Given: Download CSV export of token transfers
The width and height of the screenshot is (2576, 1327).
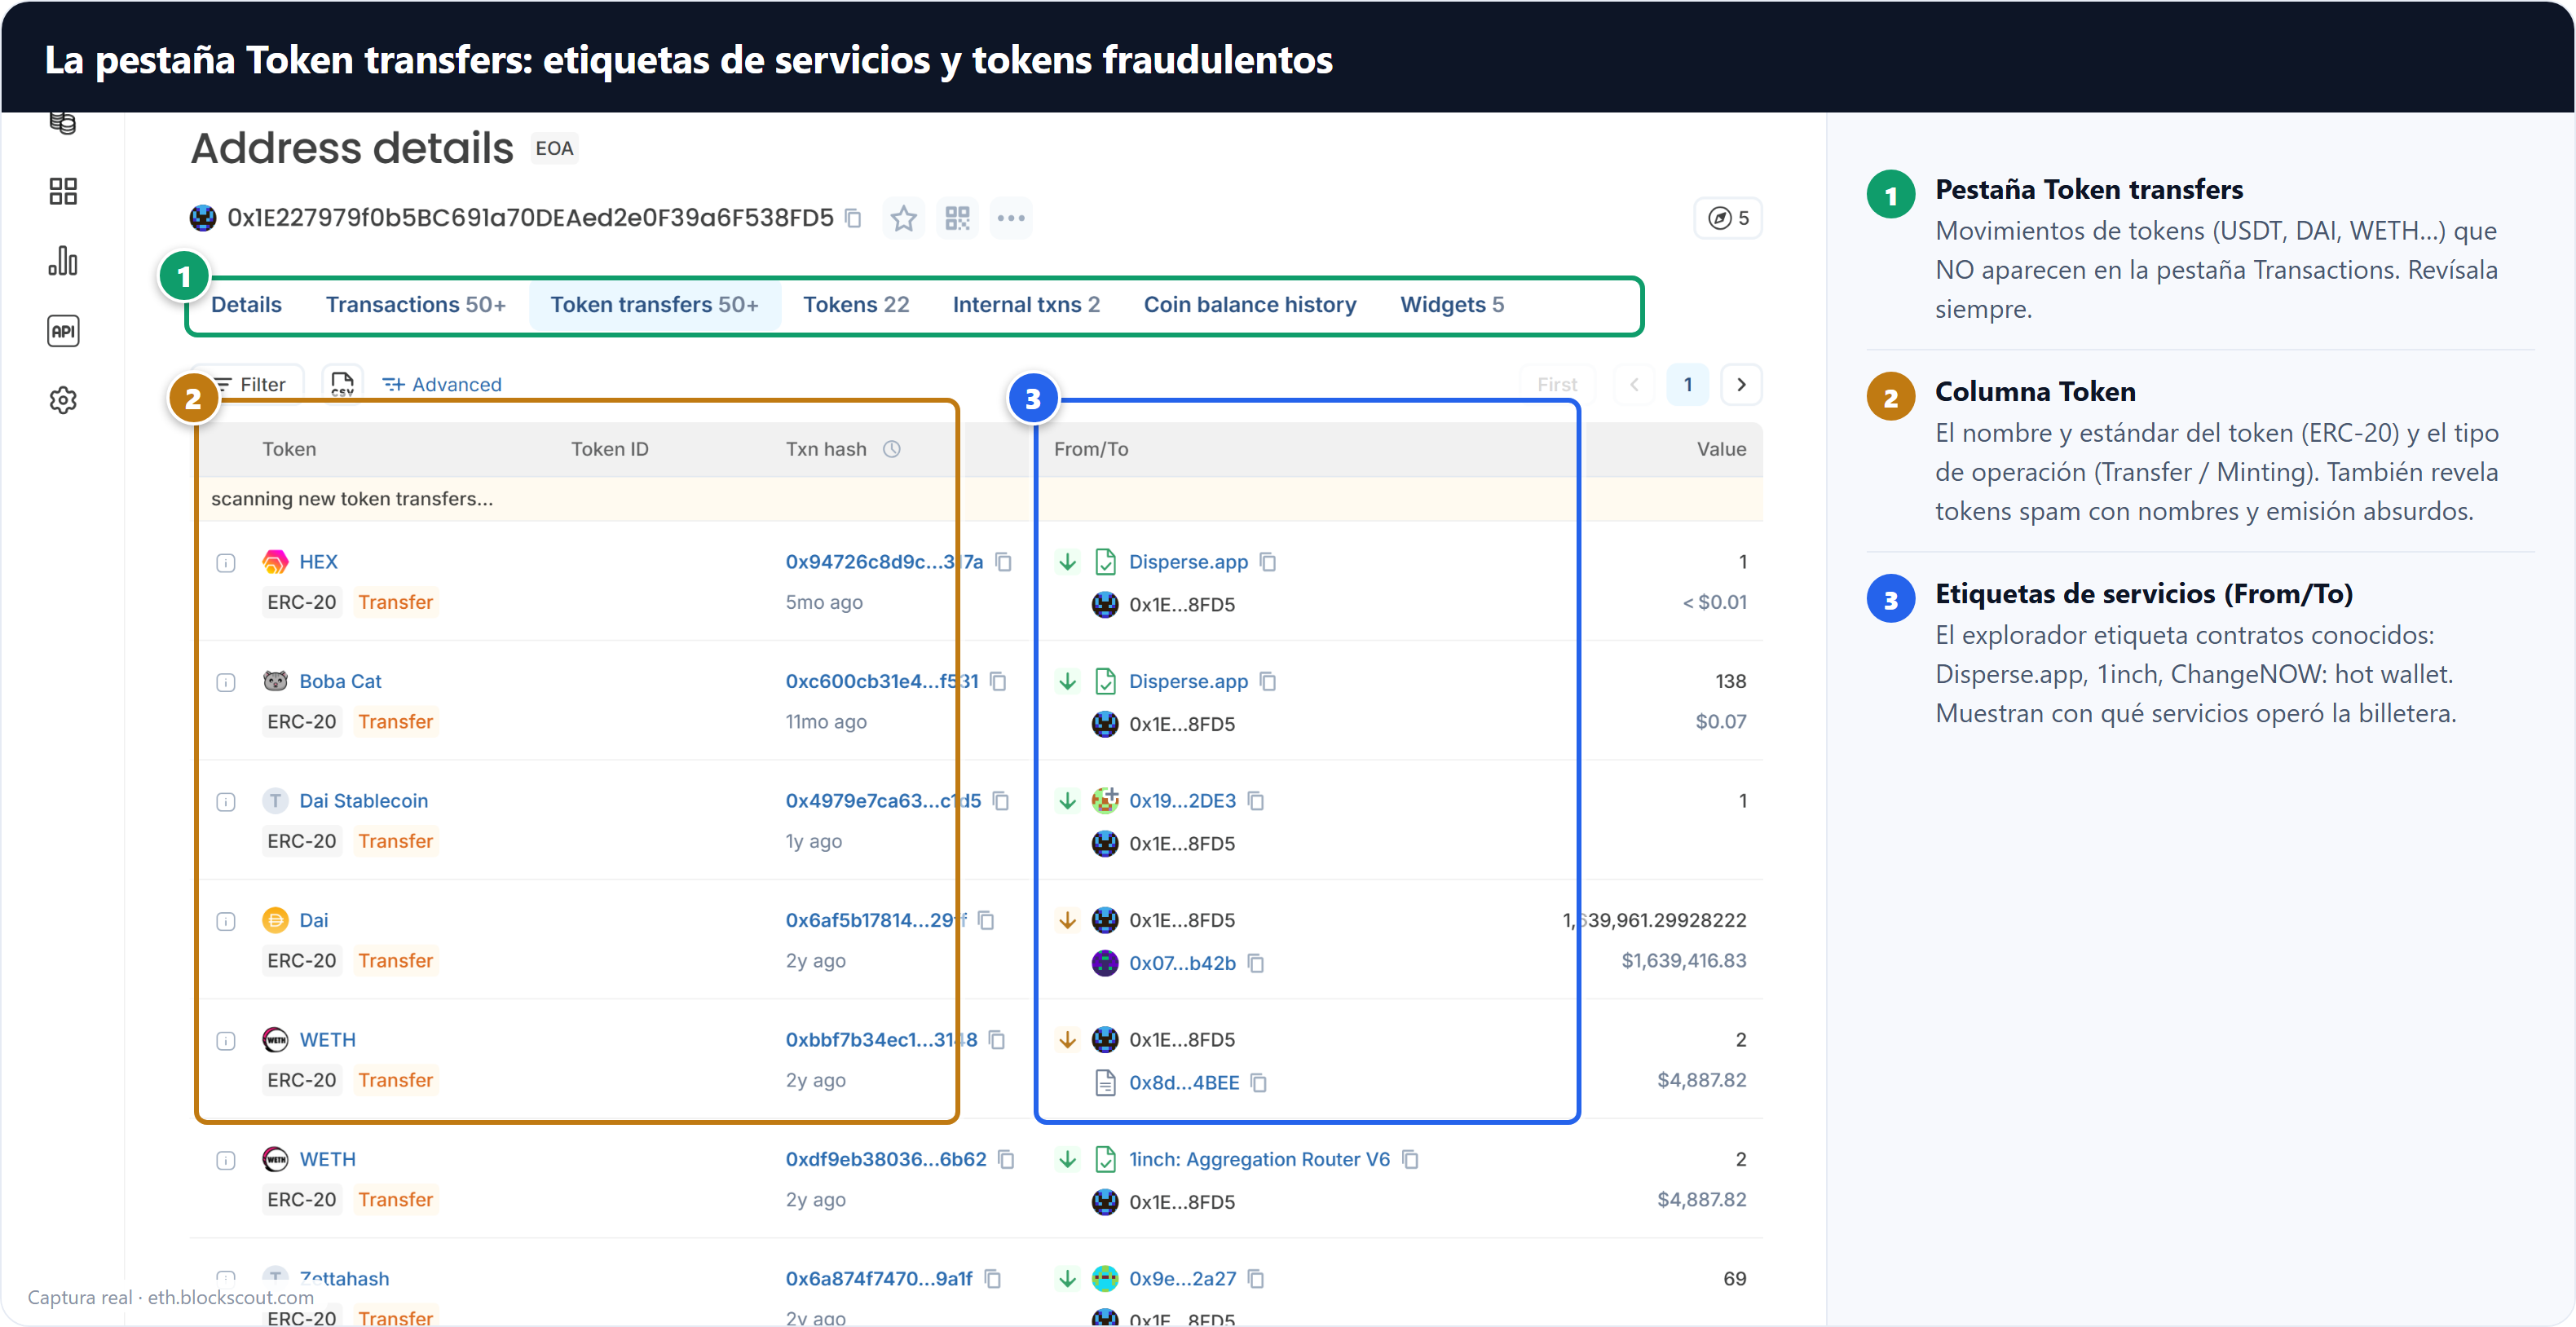Looking at the screenshot, I should pyautogui.click(x=342, y=384).
